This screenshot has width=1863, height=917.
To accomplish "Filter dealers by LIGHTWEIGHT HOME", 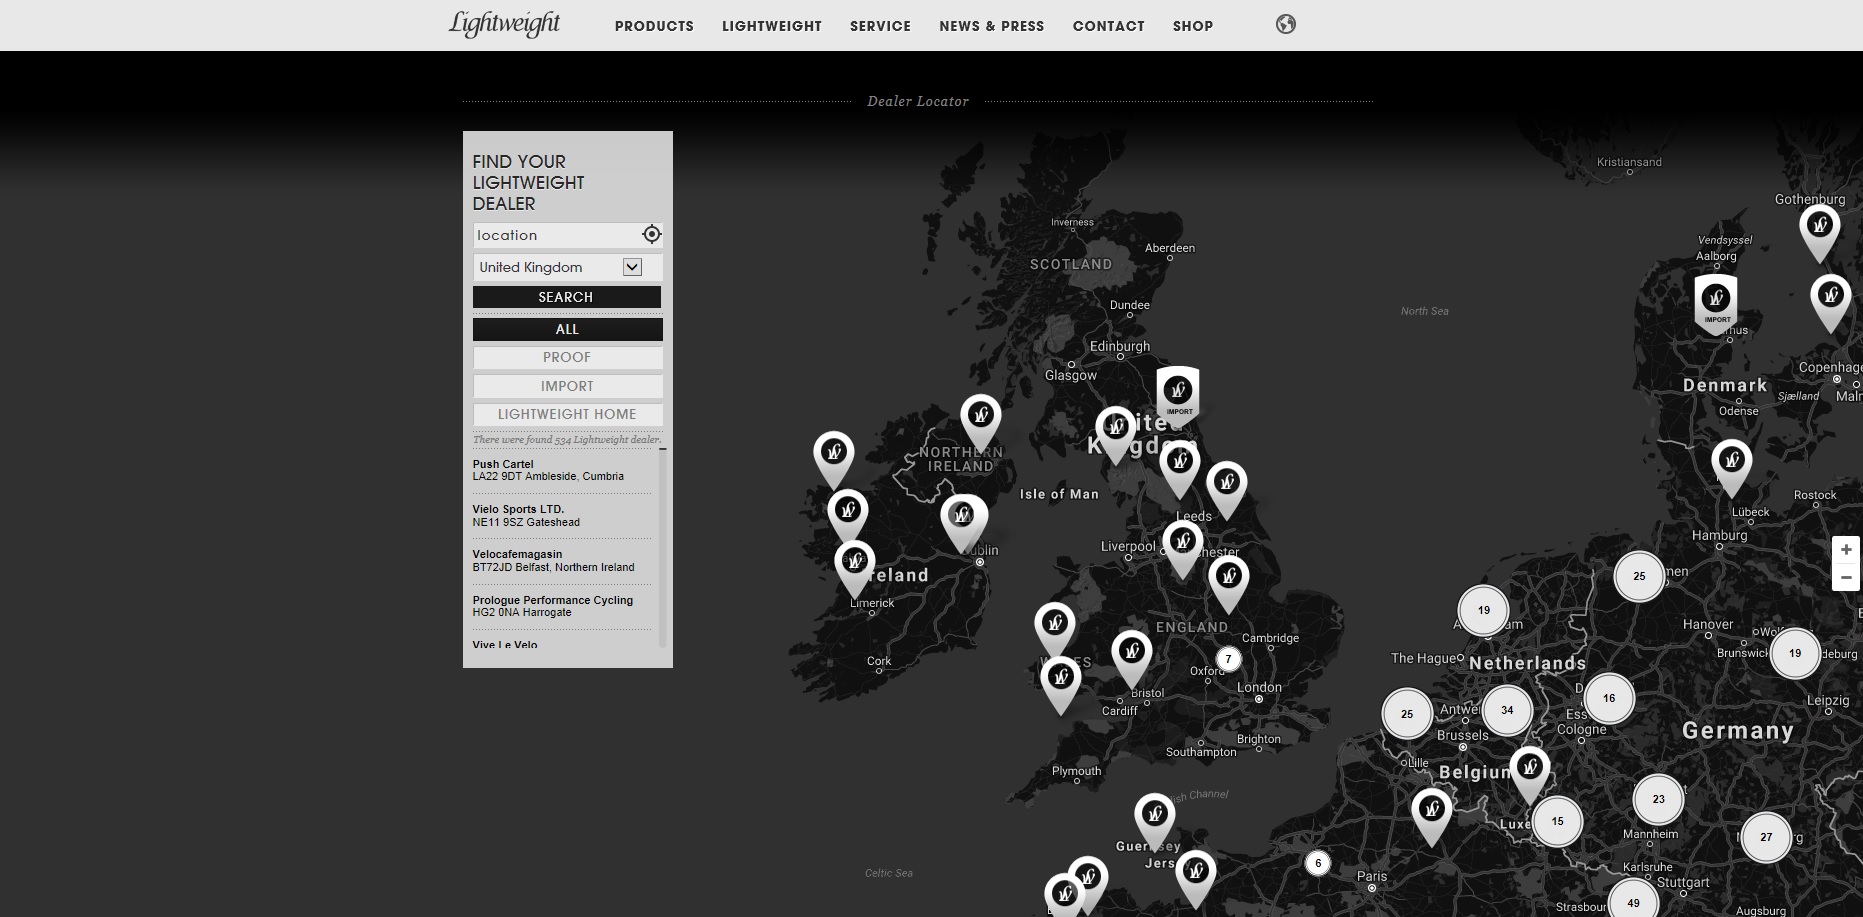I will point(567,414).
